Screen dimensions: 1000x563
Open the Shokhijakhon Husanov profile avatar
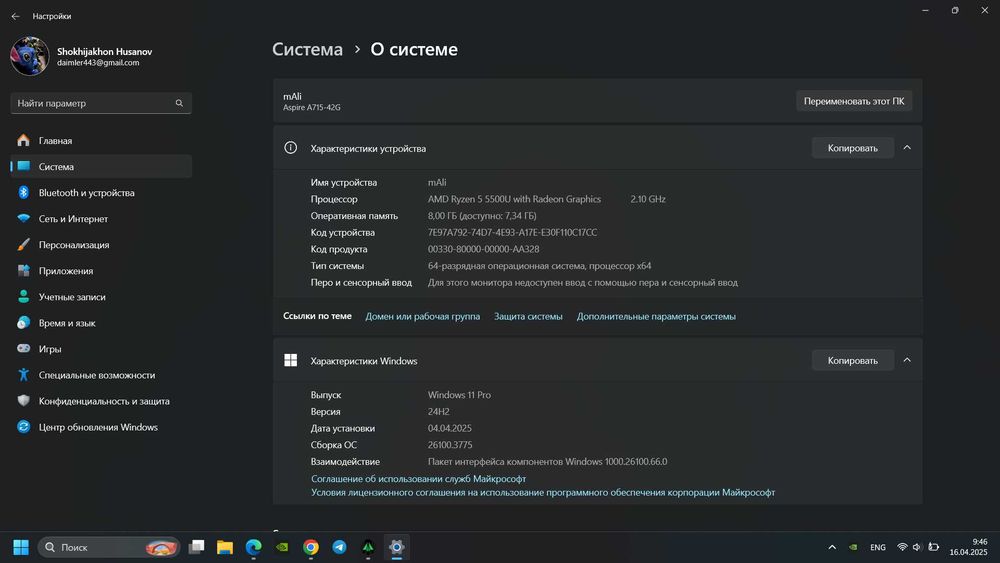click(x=29, y=56)
